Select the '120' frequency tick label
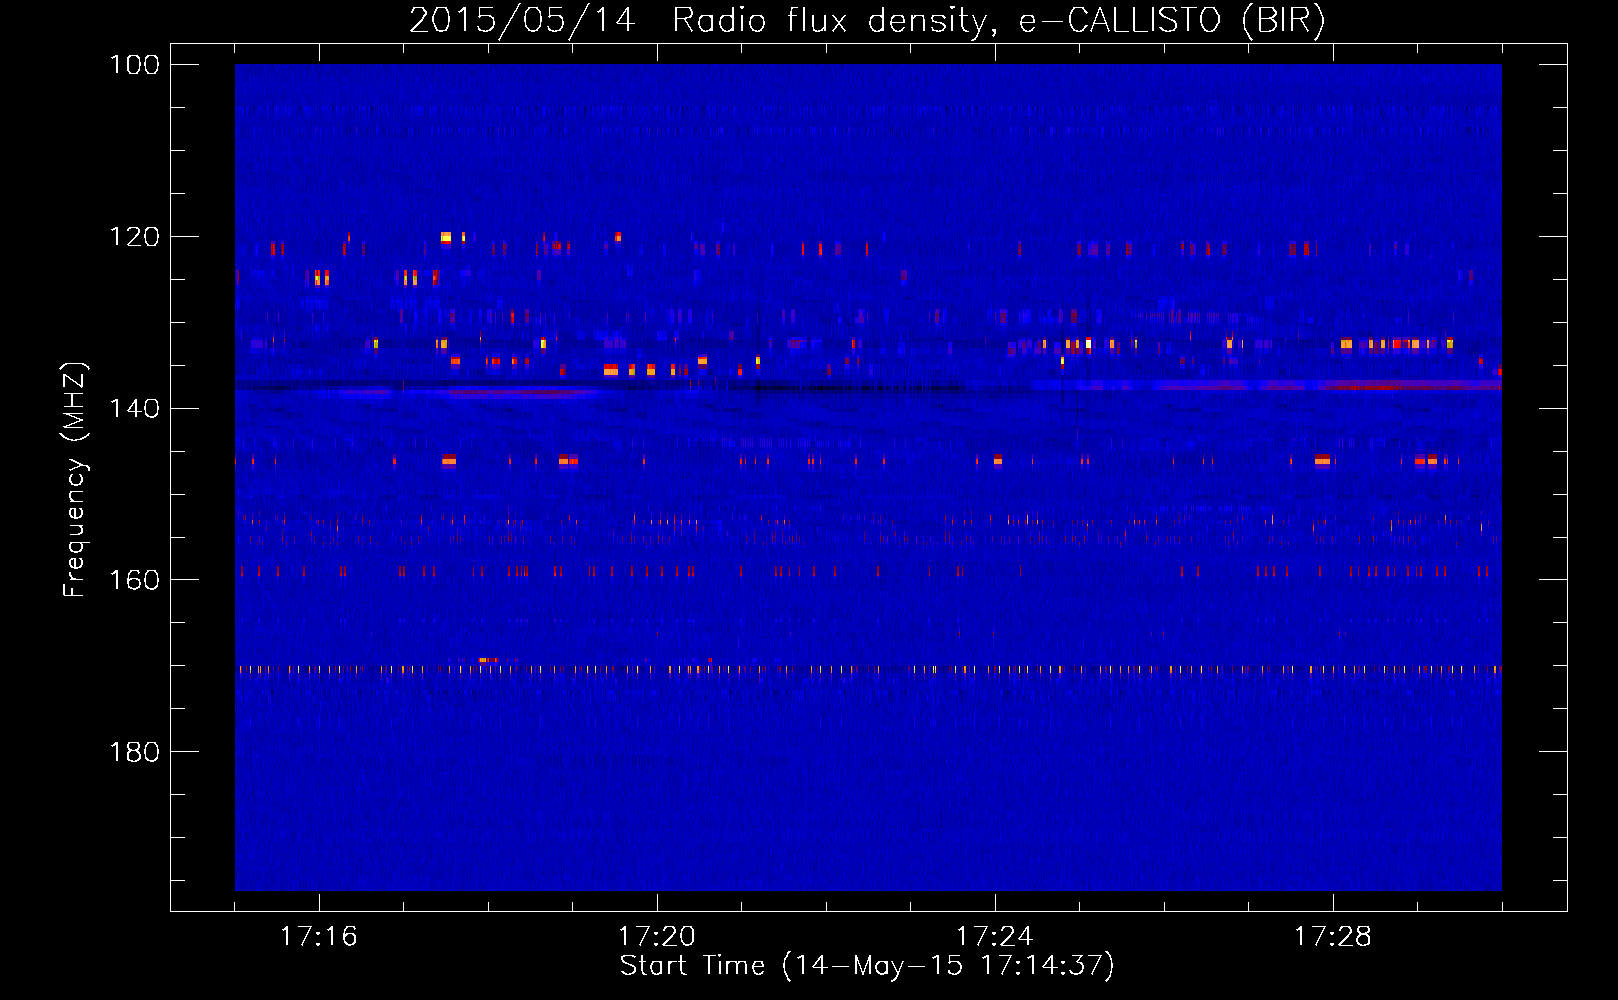 pos(134,237)
